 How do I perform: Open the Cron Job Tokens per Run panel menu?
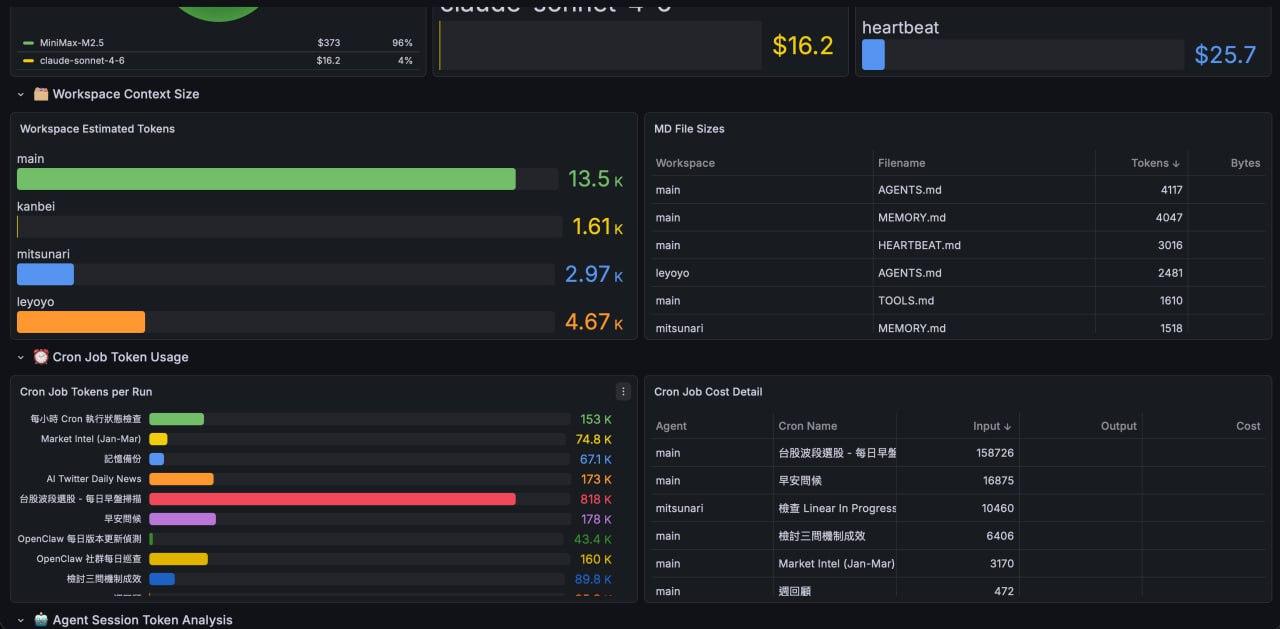click(x=623, y=392)
